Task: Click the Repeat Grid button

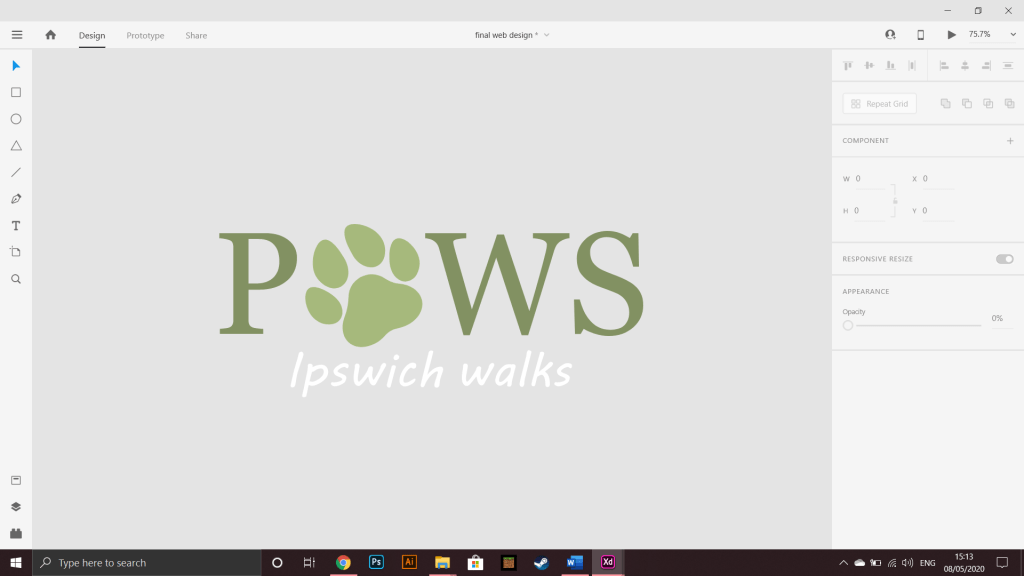Action: tap(880, 104)
